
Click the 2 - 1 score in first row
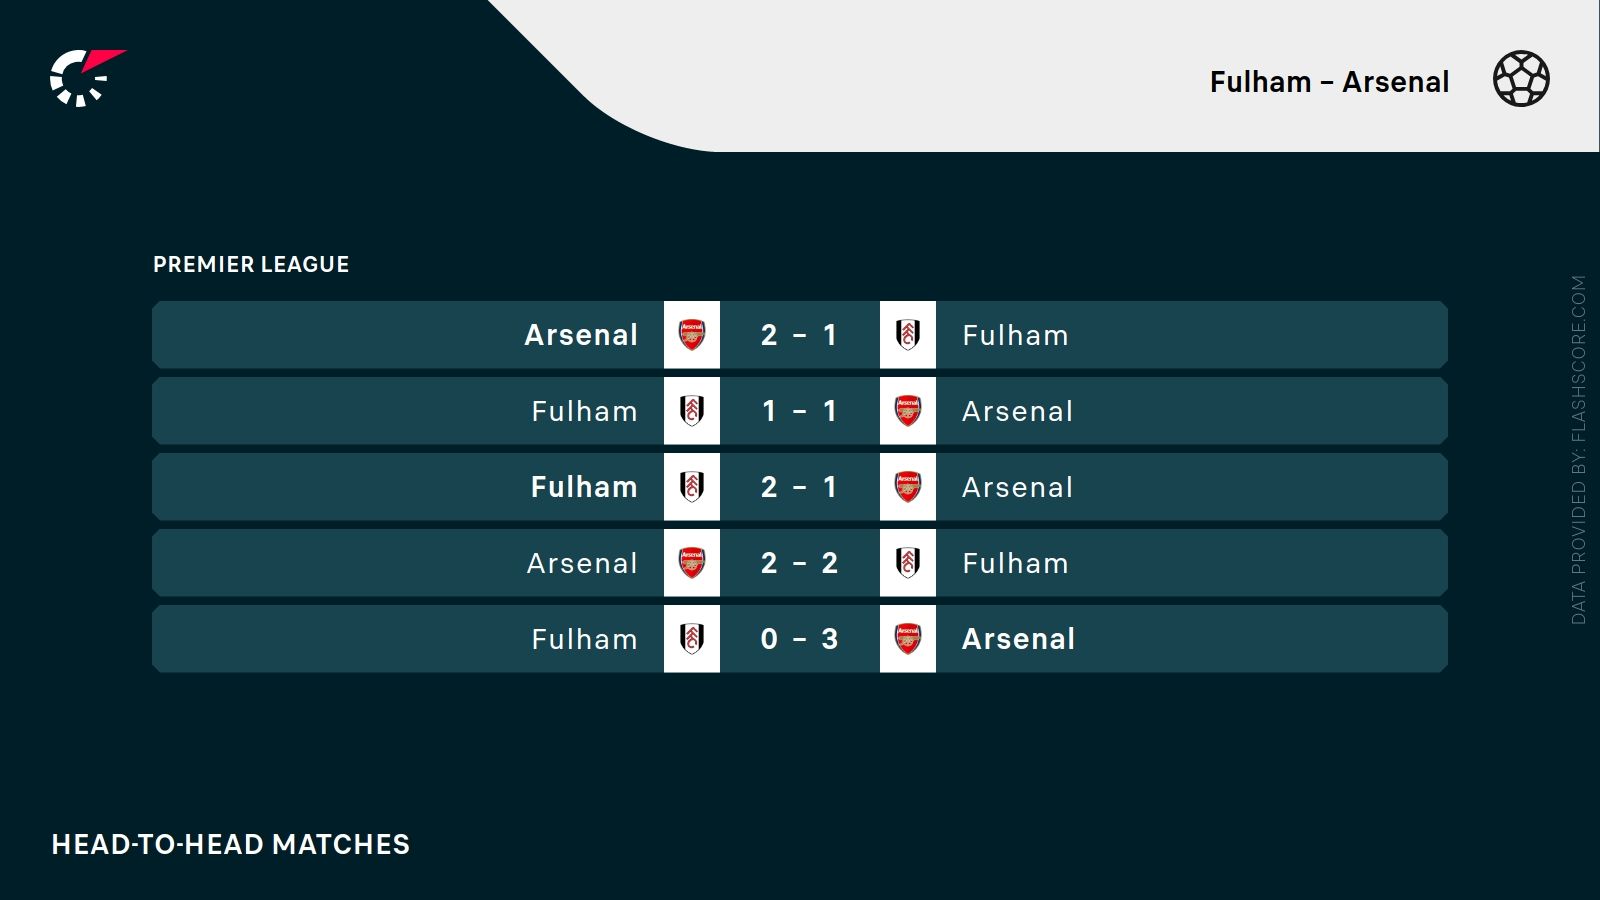click(799, 335)
